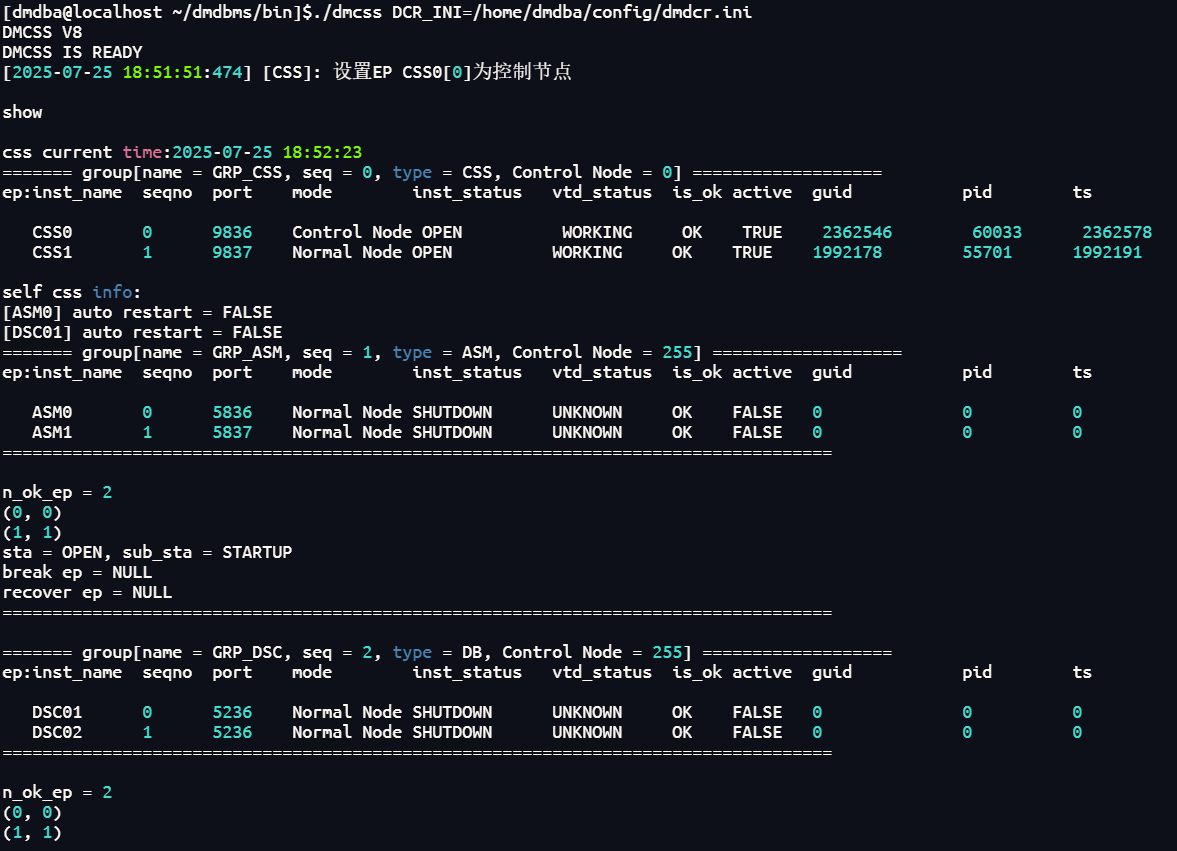Click ts value 2362578
1177x851 pixels.
click(1117, 233)
